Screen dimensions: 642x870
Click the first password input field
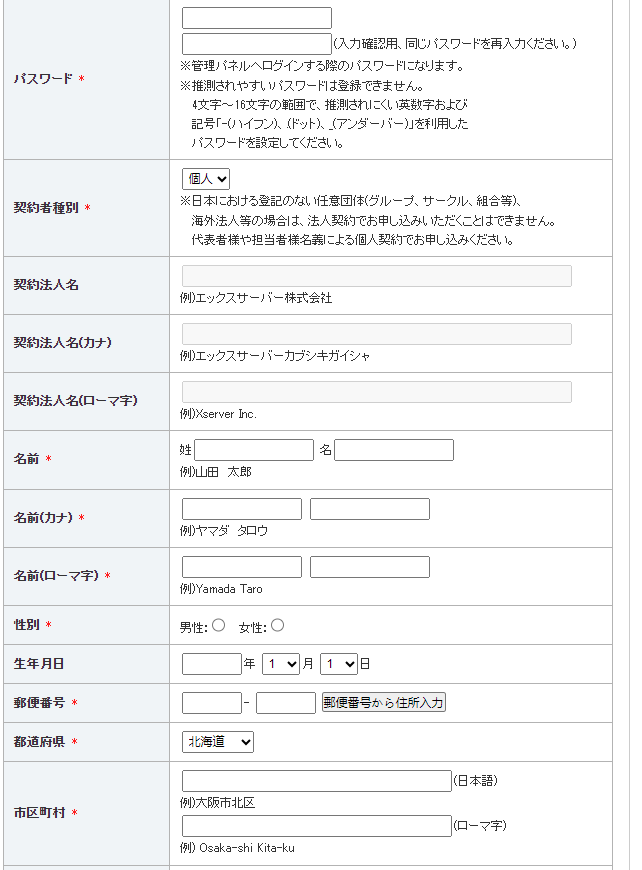(x=257, y=18)
